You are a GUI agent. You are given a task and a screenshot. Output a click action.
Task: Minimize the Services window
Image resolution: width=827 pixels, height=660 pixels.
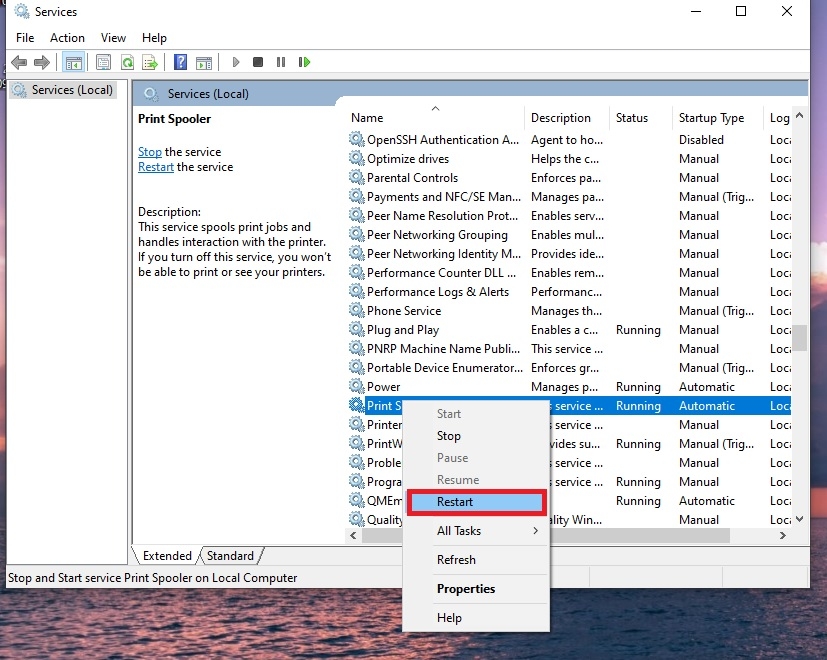coord(696,11)
